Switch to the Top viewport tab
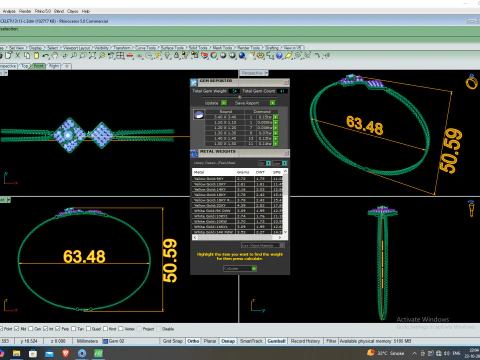The width and height of the screenshot is (480, 360). (x=25, y=66)
